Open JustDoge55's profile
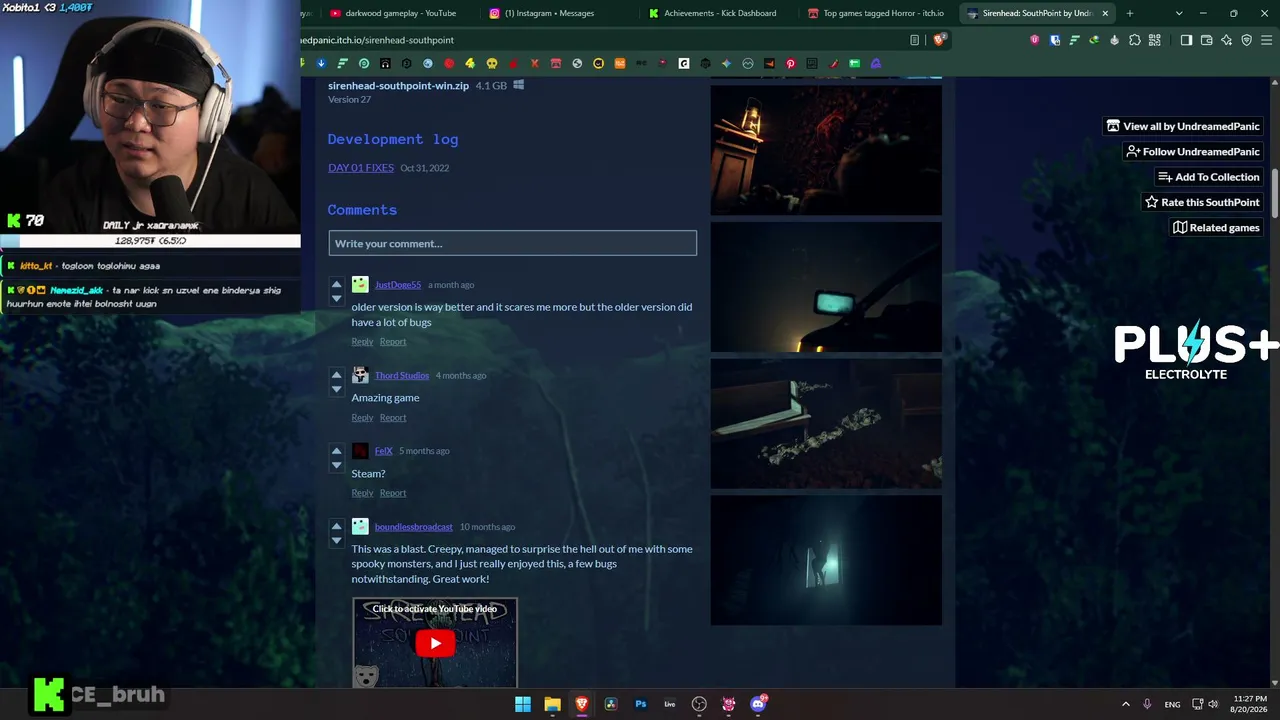1280x720 pixels. point(398,285)
